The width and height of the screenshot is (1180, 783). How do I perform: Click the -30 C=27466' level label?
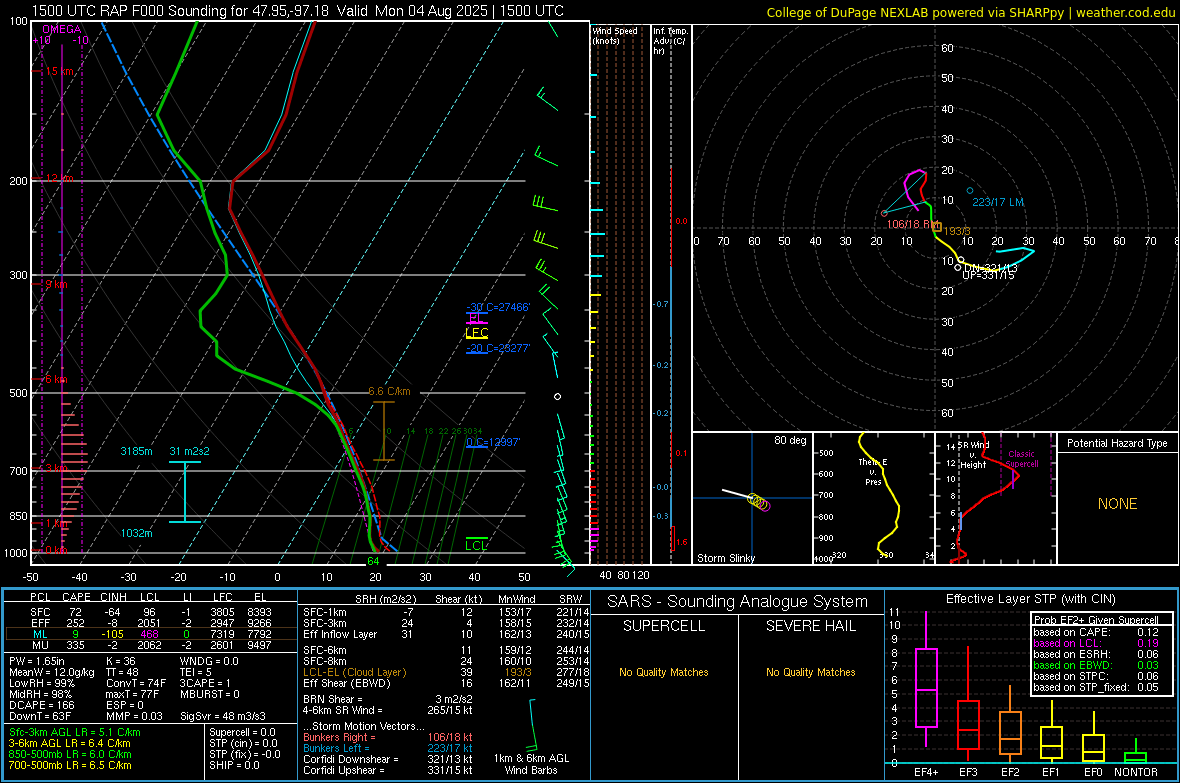pyautogui.click(x=498, y=307)
